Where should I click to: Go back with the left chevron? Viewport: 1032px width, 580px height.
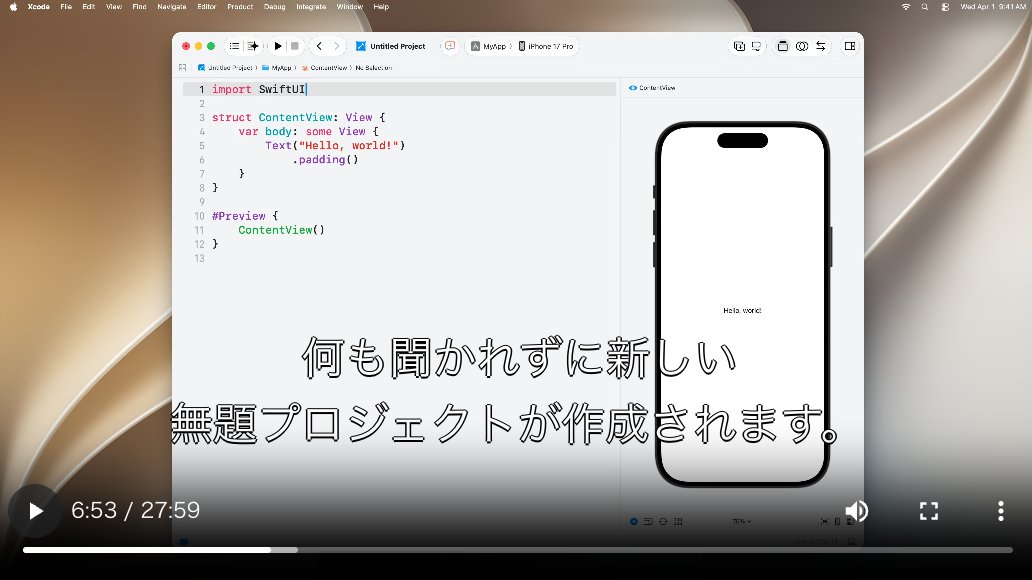pos(319,46)
